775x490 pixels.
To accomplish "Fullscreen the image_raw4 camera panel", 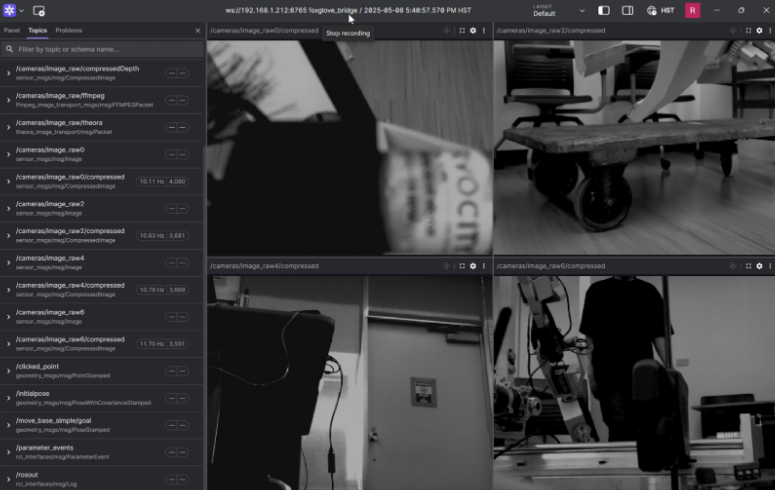I will coord(462,266).
